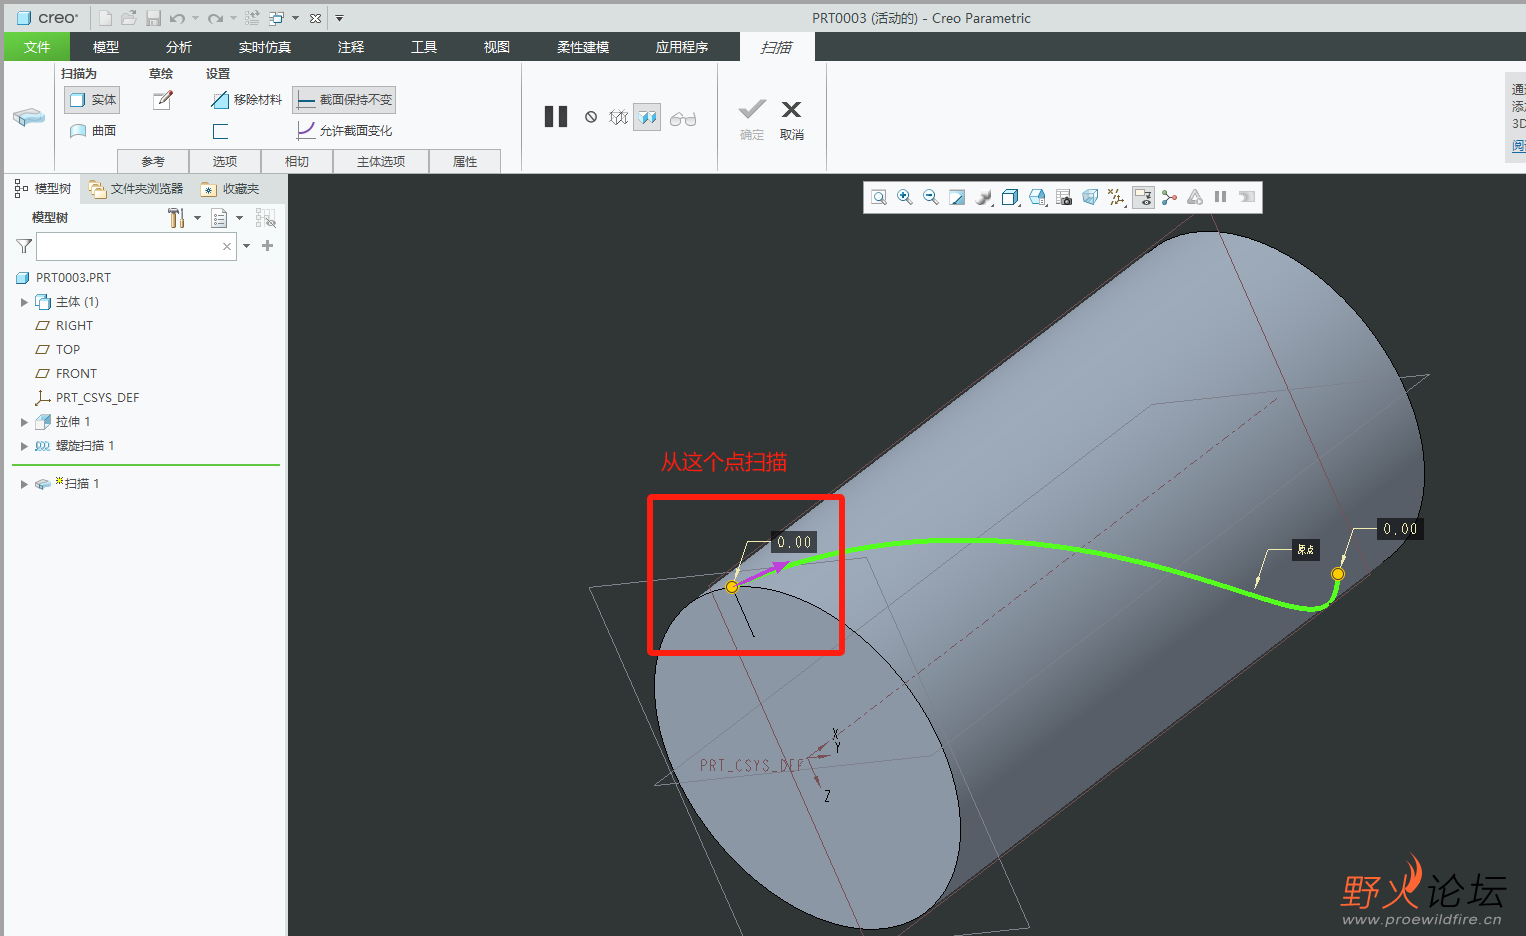Switch to the 模型 ribbon tab
Screen dimensions: 1526x936
coord(106,47)
